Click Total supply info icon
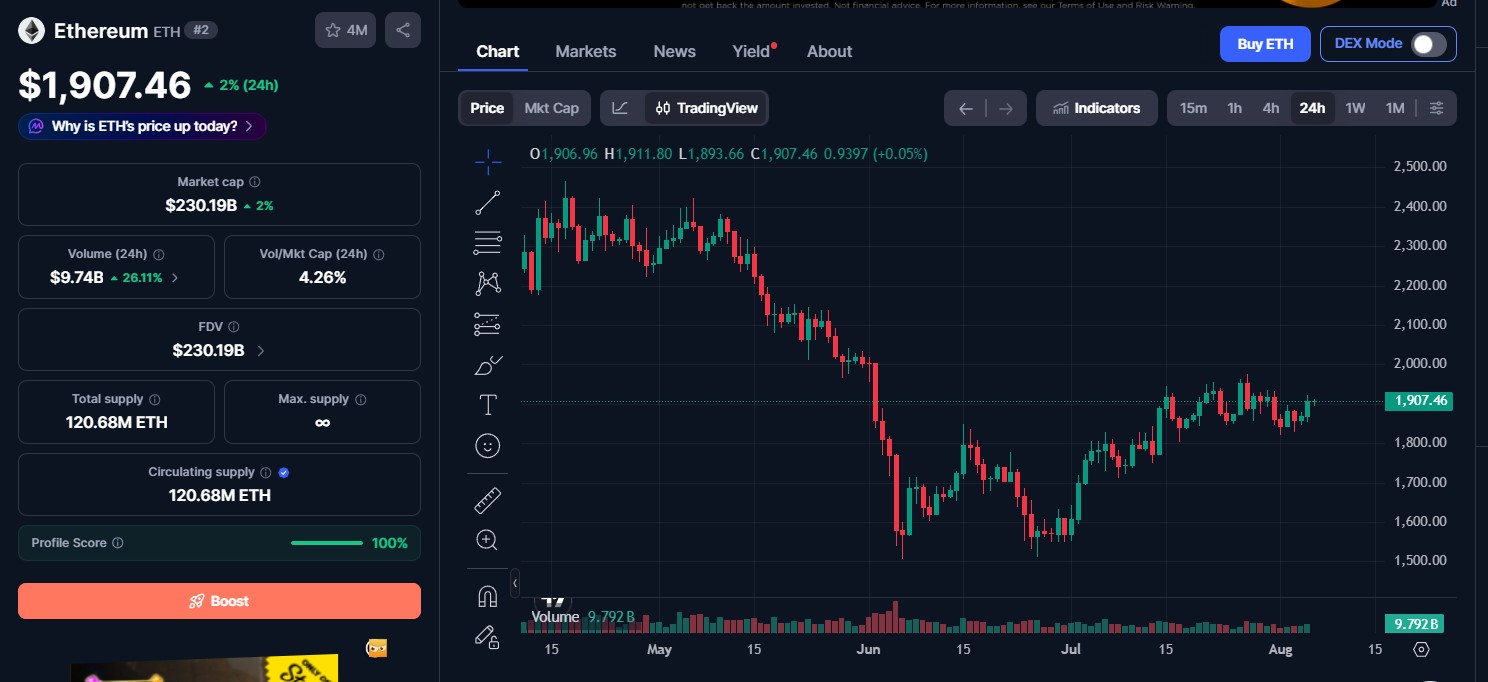Viewport: 1488px width, 682px height. tap(155, 399)
